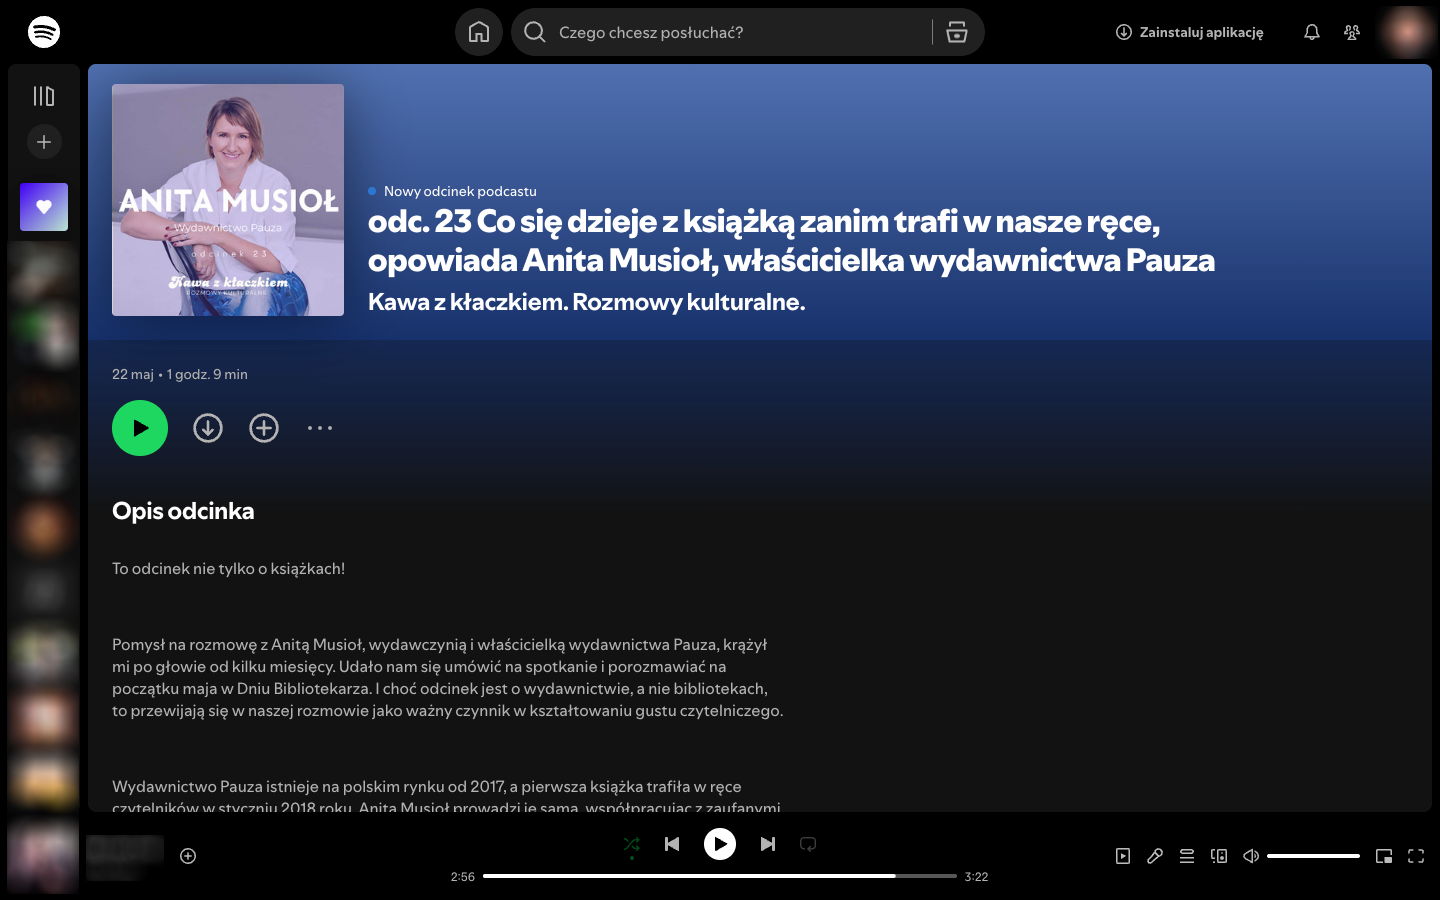Click "Zainstaluj aplikację" install link

coord(1190,32)
